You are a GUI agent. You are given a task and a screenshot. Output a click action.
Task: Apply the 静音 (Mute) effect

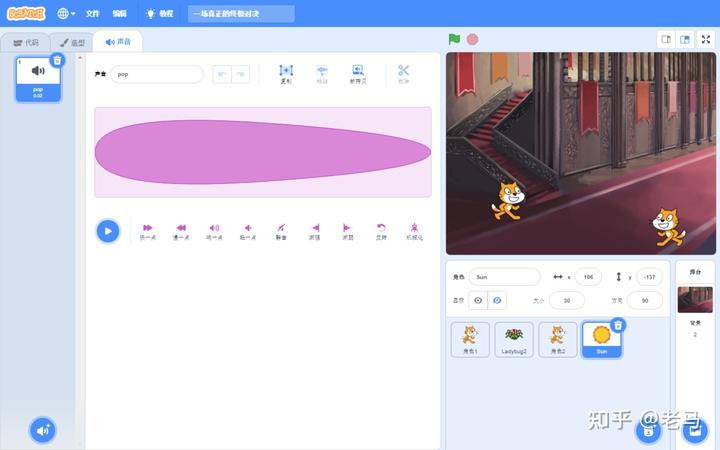[281, 232]
